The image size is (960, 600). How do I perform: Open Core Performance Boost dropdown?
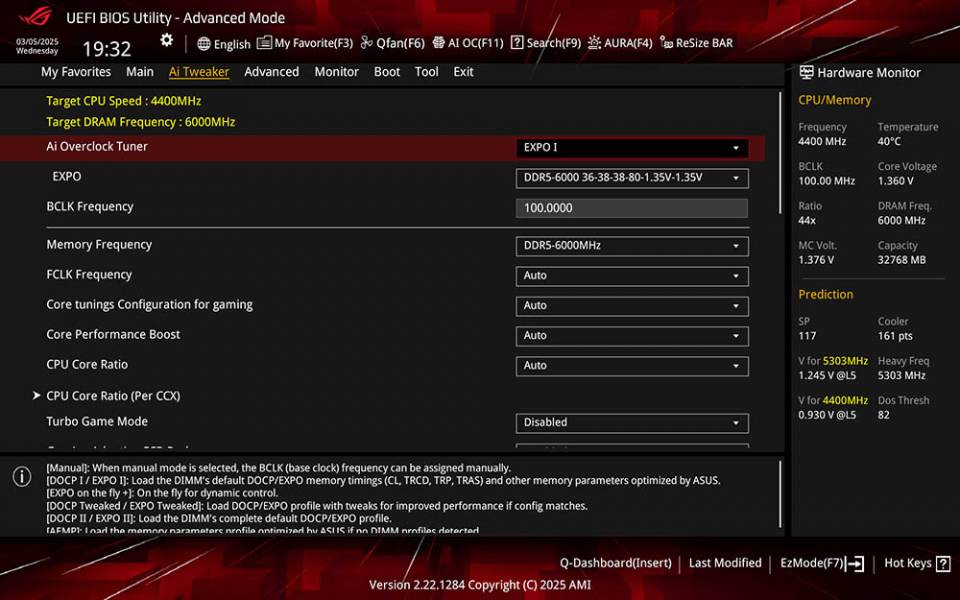pos(632,336)
